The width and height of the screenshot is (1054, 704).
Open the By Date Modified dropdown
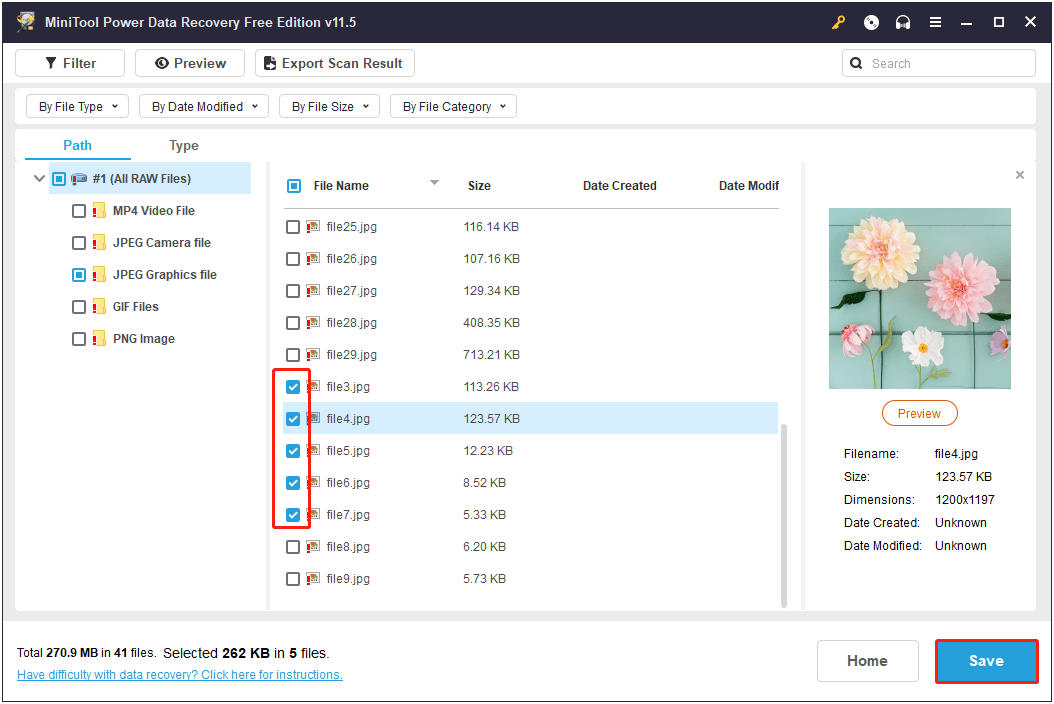point(203,105)
